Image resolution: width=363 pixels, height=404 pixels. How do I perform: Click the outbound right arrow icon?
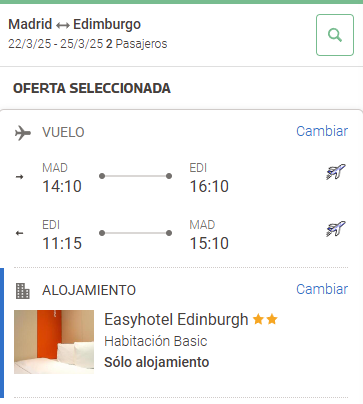coord(20,177)
